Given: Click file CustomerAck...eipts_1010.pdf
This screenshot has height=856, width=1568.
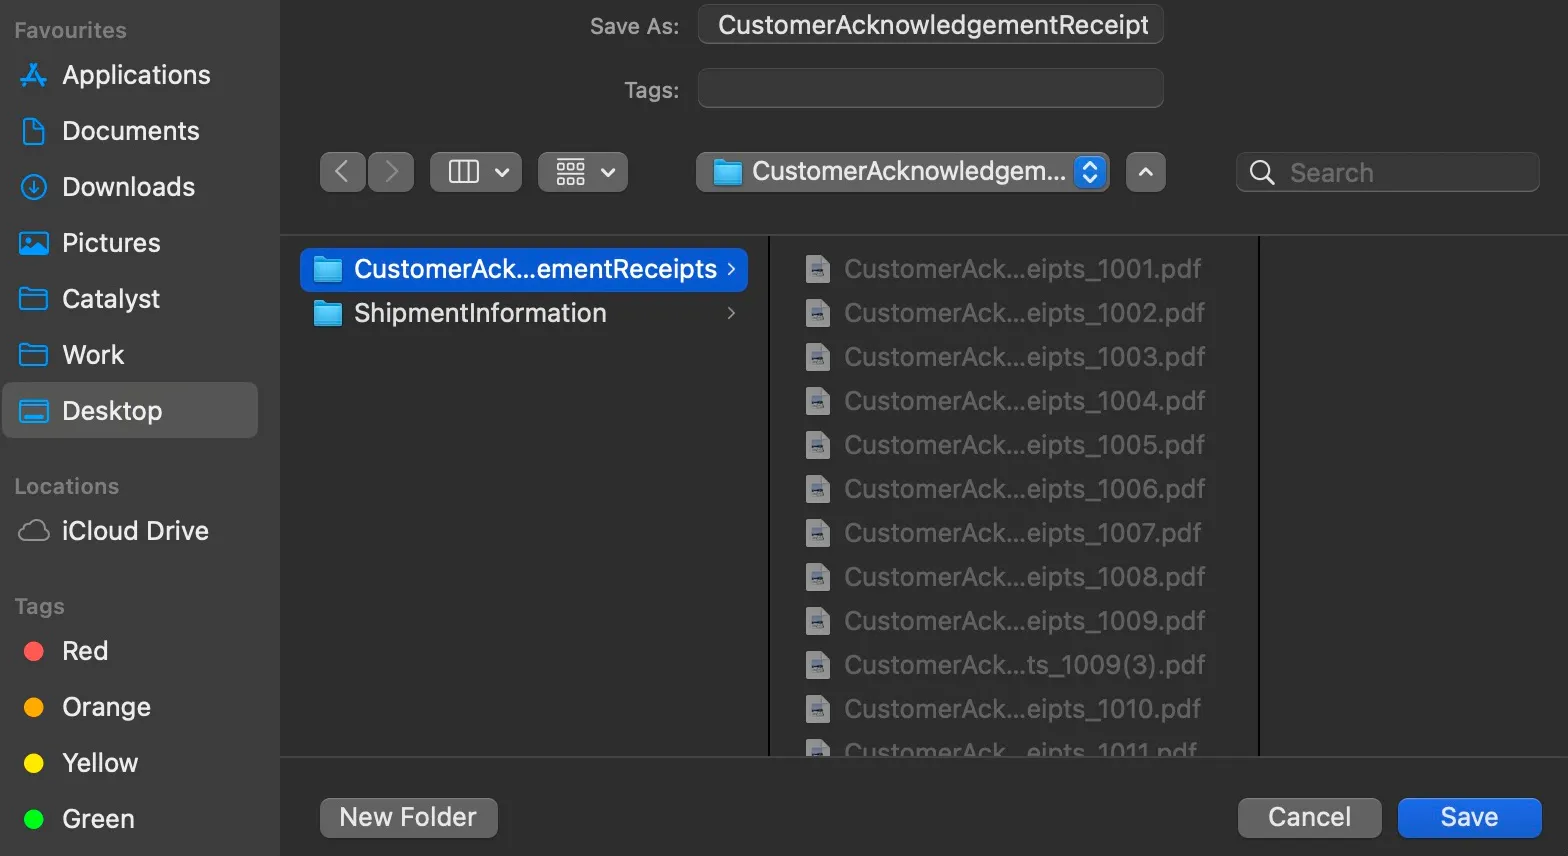Looking at the screenshot, I should point(1014,709).
